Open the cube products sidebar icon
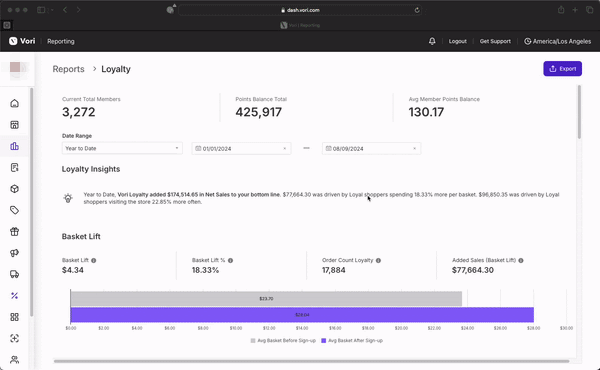 click(15, 189)
